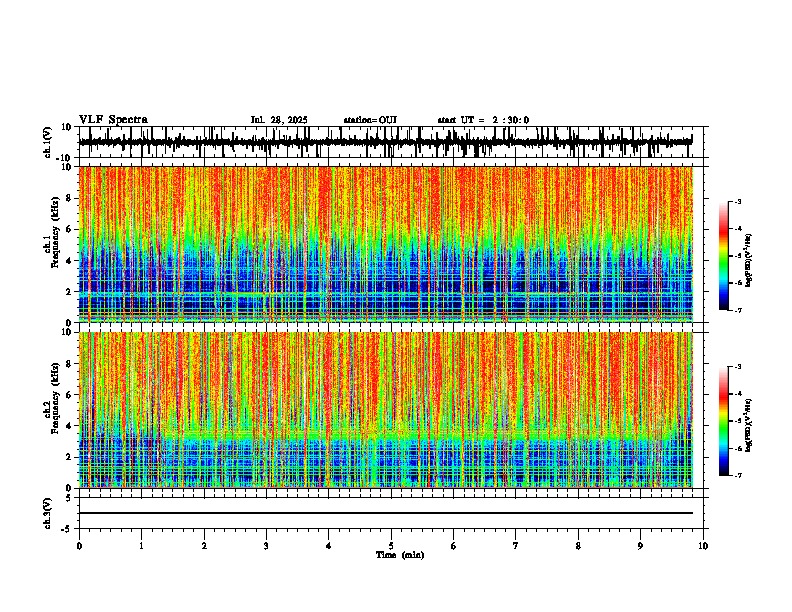The width and height of the screenshot is (792, 612).
Task: Click the ch.1 frequency axis "4" kHz tick label
Action: (70, 261)
